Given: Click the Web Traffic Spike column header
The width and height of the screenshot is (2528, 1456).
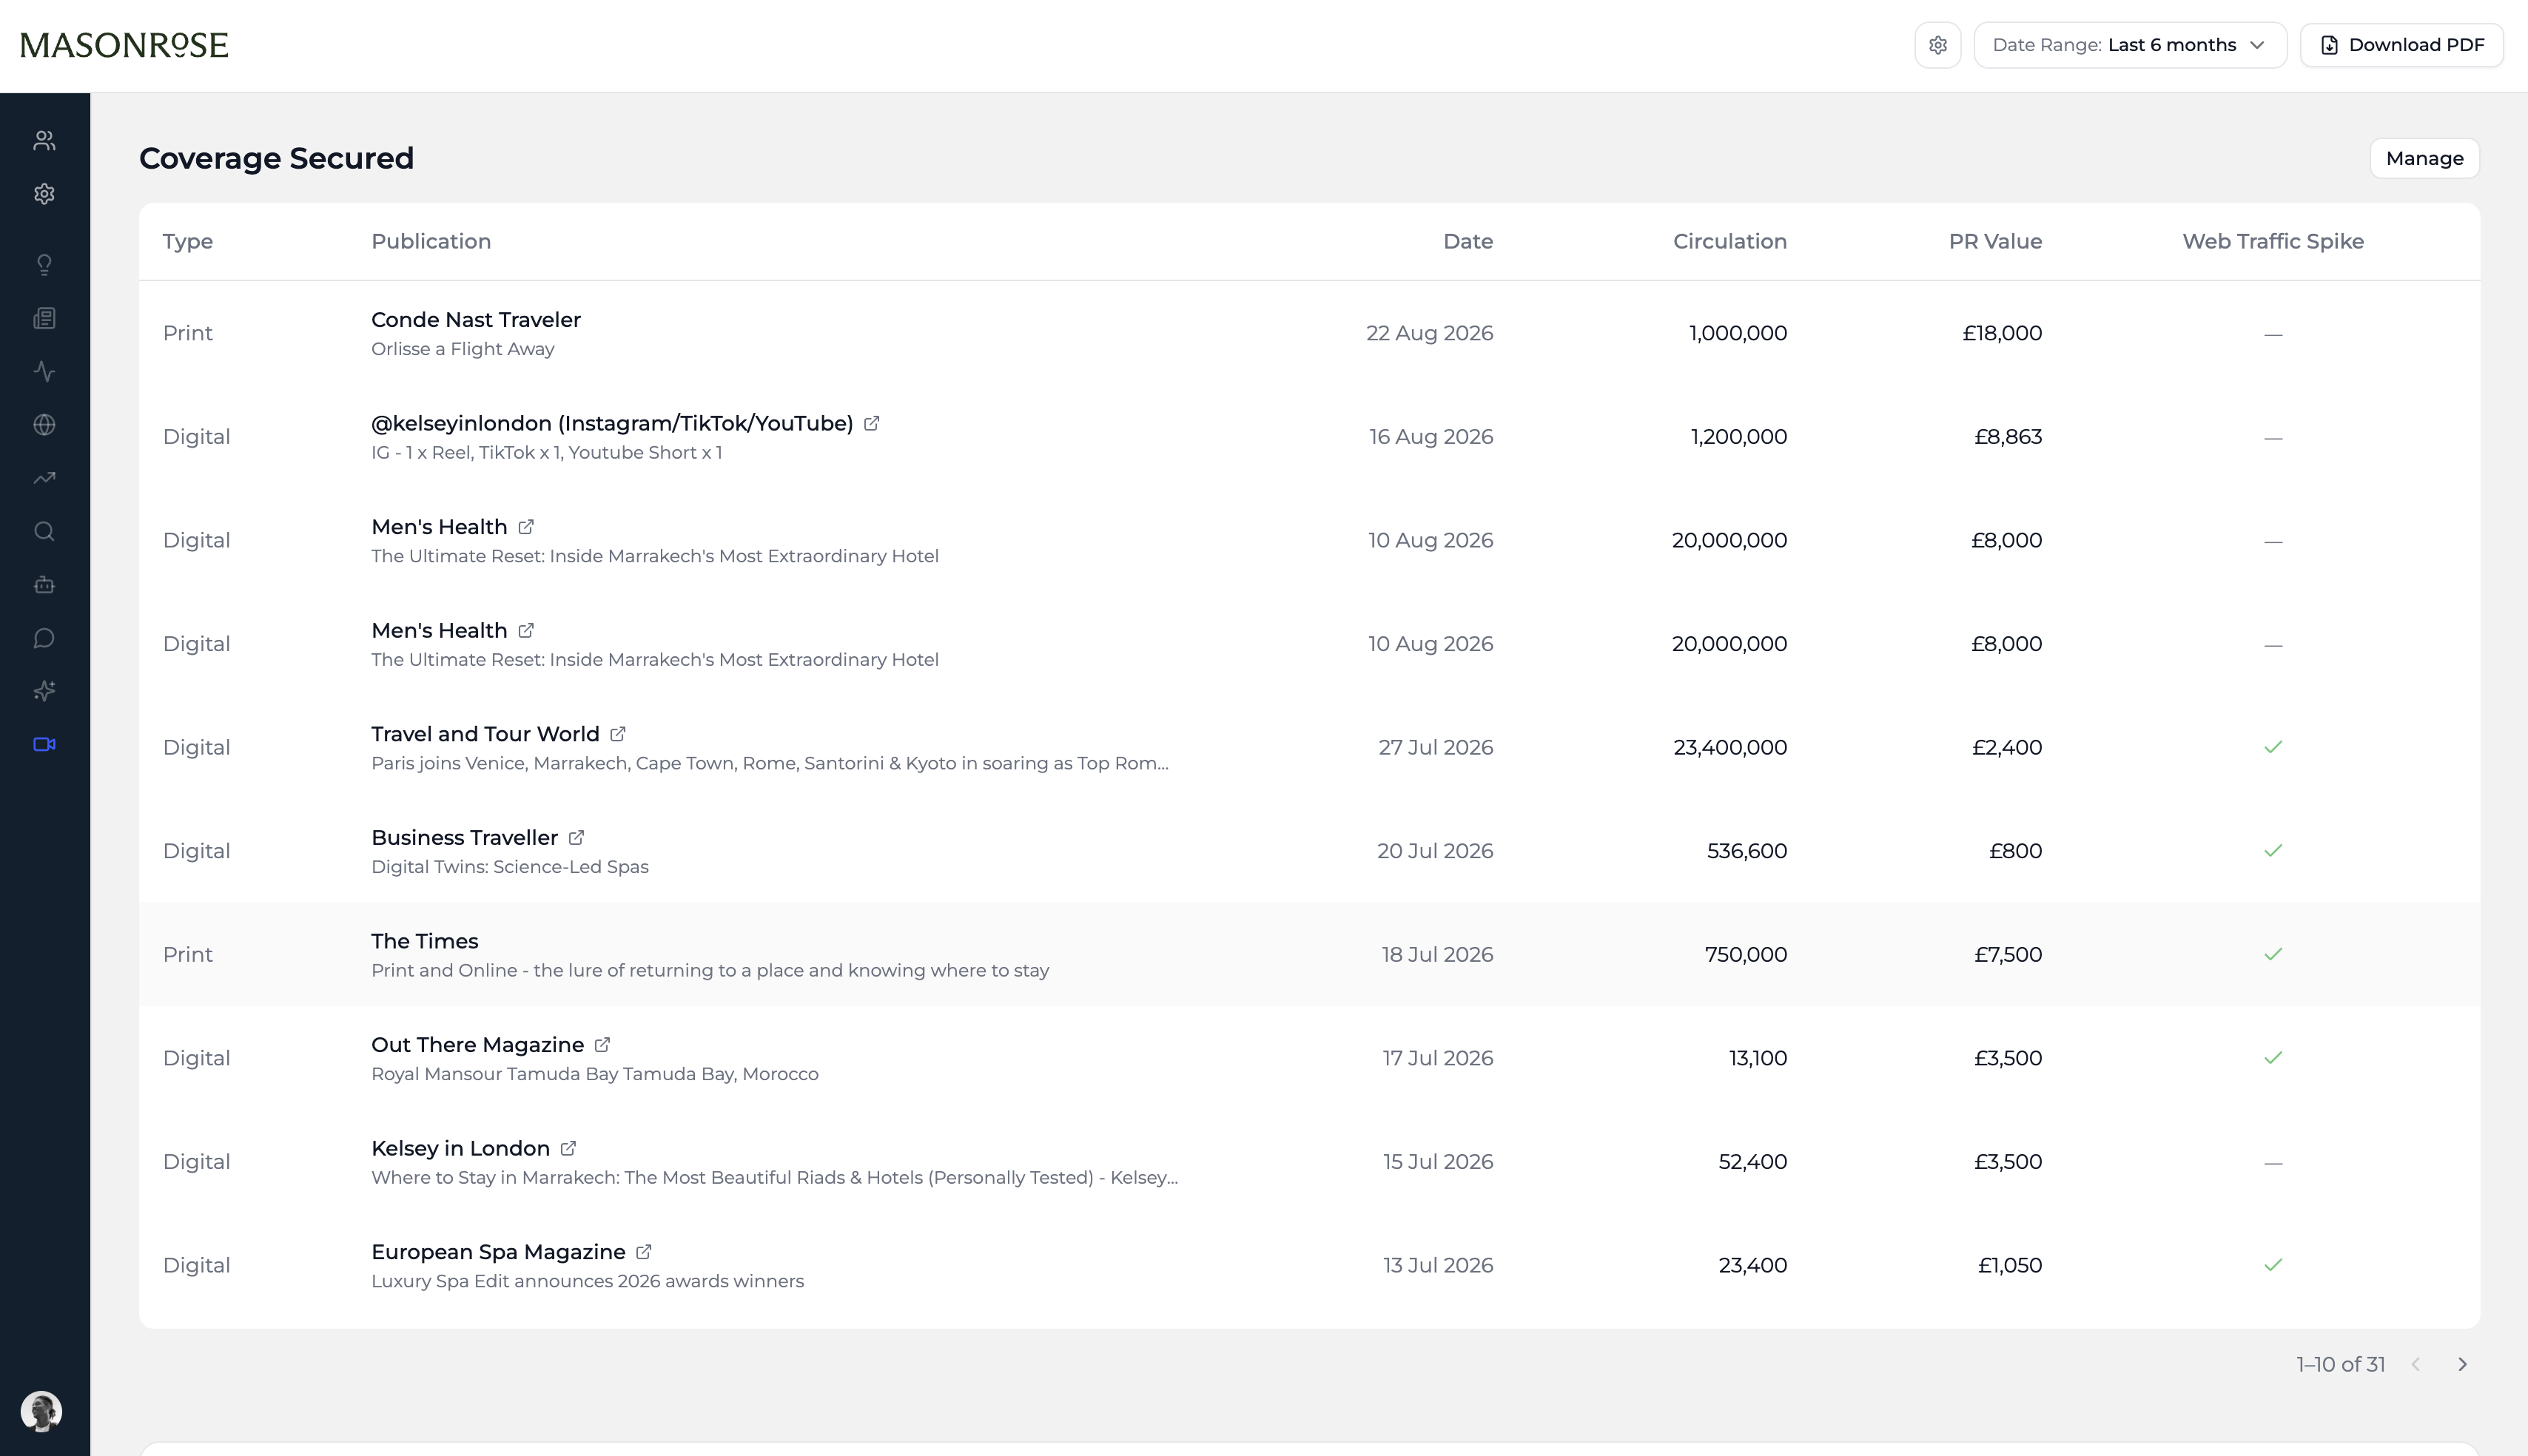Looking at the screenshot, I should 2272,241.
